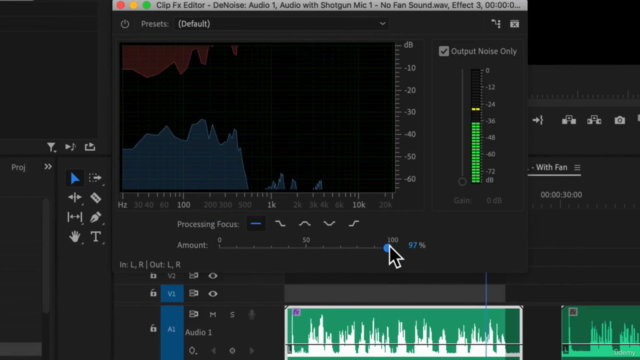The image size is (640, 360).
Task: Click the export share icon
Action: 90,147
